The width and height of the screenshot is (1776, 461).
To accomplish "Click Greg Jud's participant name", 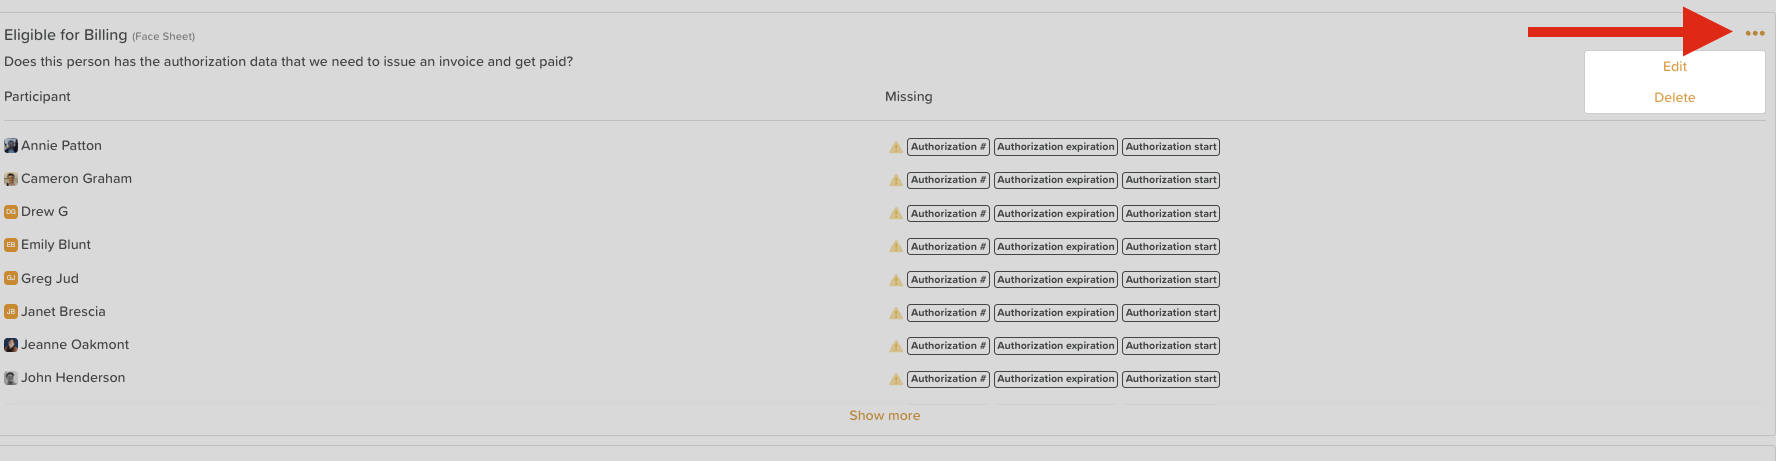I will (x=50, y=279).
